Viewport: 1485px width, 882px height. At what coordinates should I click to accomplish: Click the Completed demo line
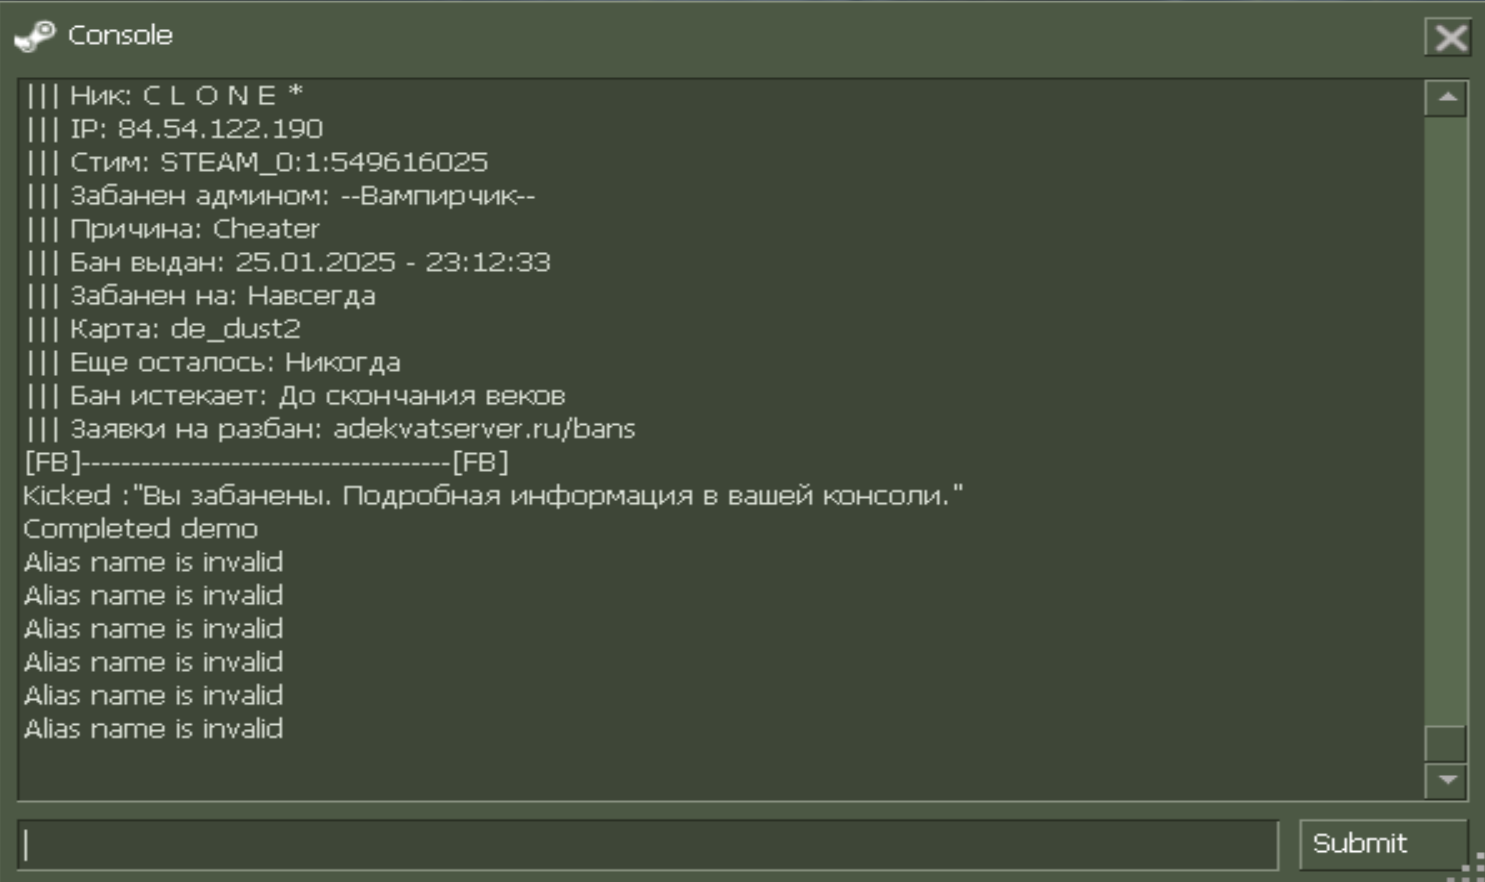tap(141, 529)
